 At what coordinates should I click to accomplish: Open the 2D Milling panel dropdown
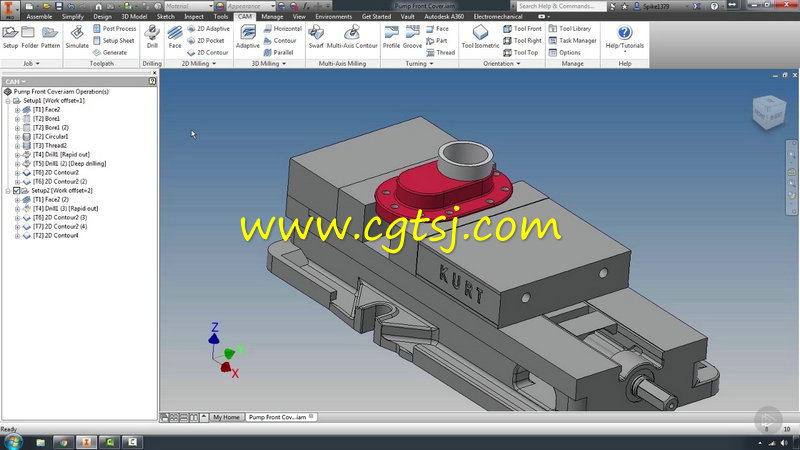198,64
